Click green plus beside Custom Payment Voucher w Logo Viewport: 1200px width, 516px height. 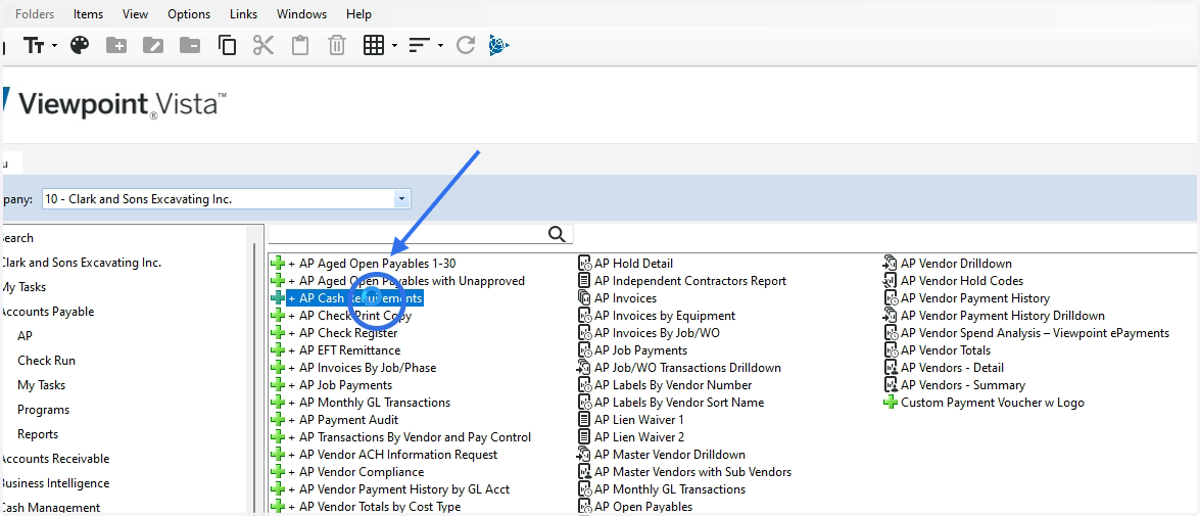click(x=890, y=403)
